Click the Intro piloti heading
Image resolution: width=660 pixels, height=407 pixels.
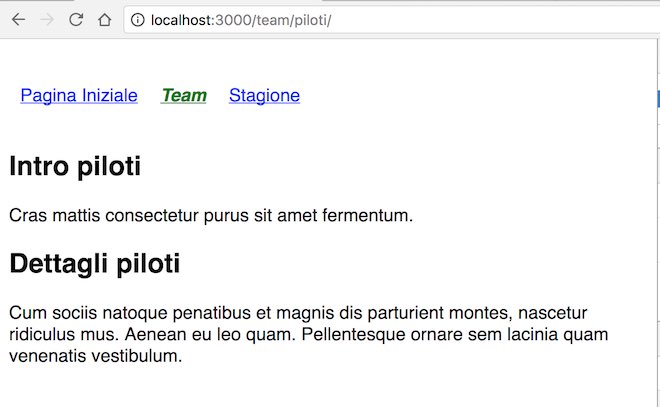click(x=75, y=167)
